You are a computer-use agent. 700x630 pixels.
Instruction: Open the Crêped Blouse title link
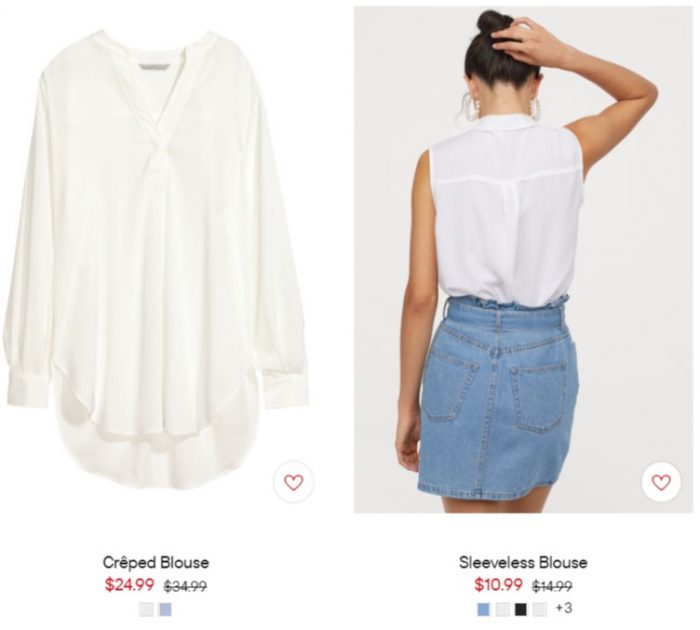click(156, 562)
